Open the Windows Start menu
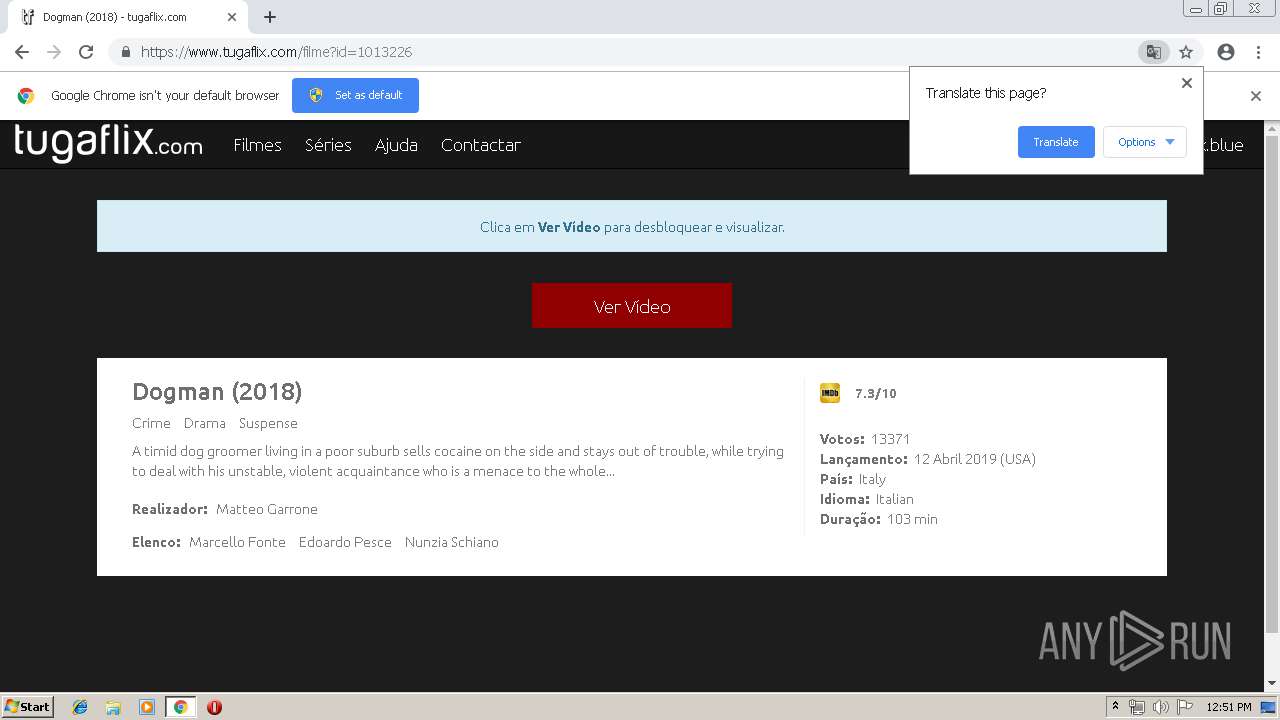The height and width of the screenshot is (720, 1280). 27,707
